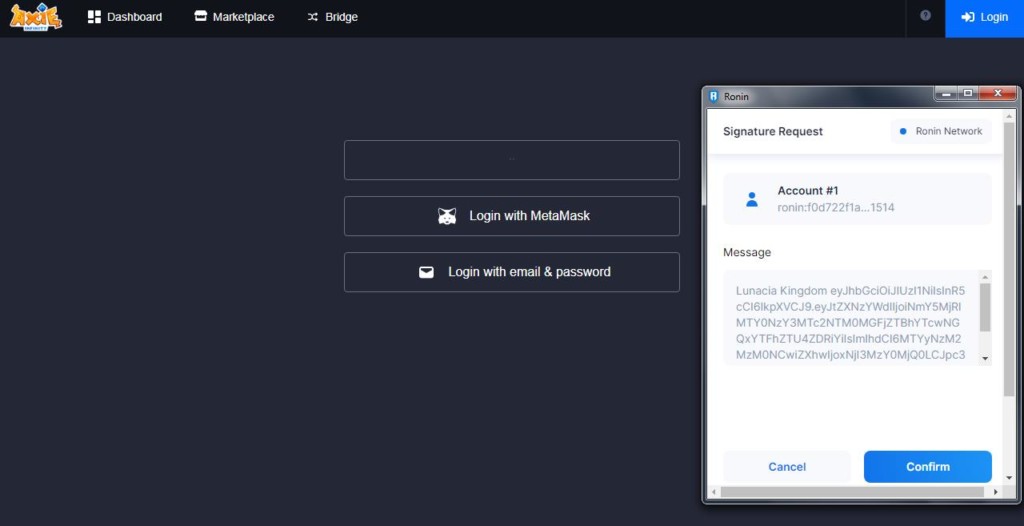This screenshot has width=1024, height=526.
Task: Click Ronin window horizontal scroll right arrow
Action: (x=996, y=492)
